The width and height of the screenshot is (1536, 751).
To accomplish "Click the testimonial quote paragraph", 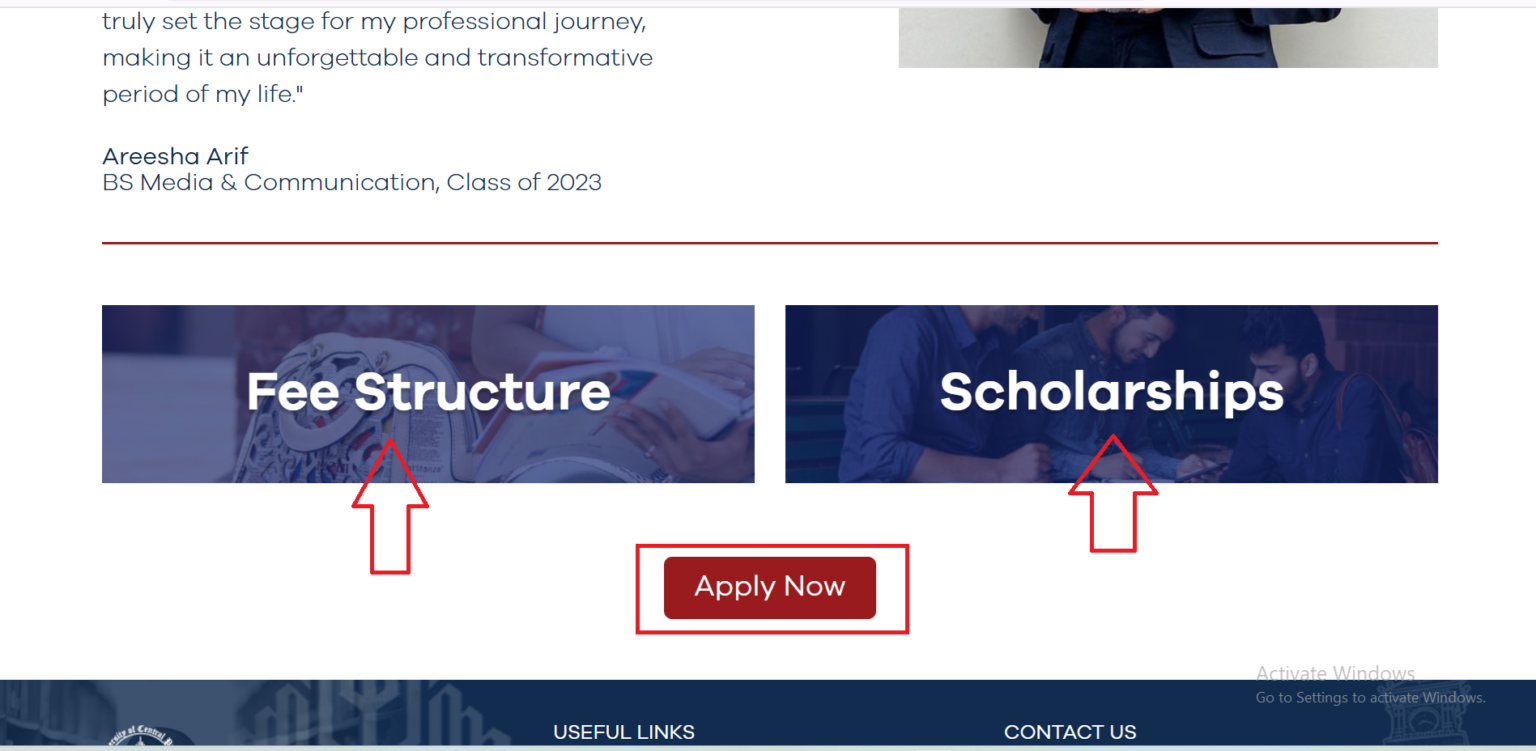I will pos(377,57).
